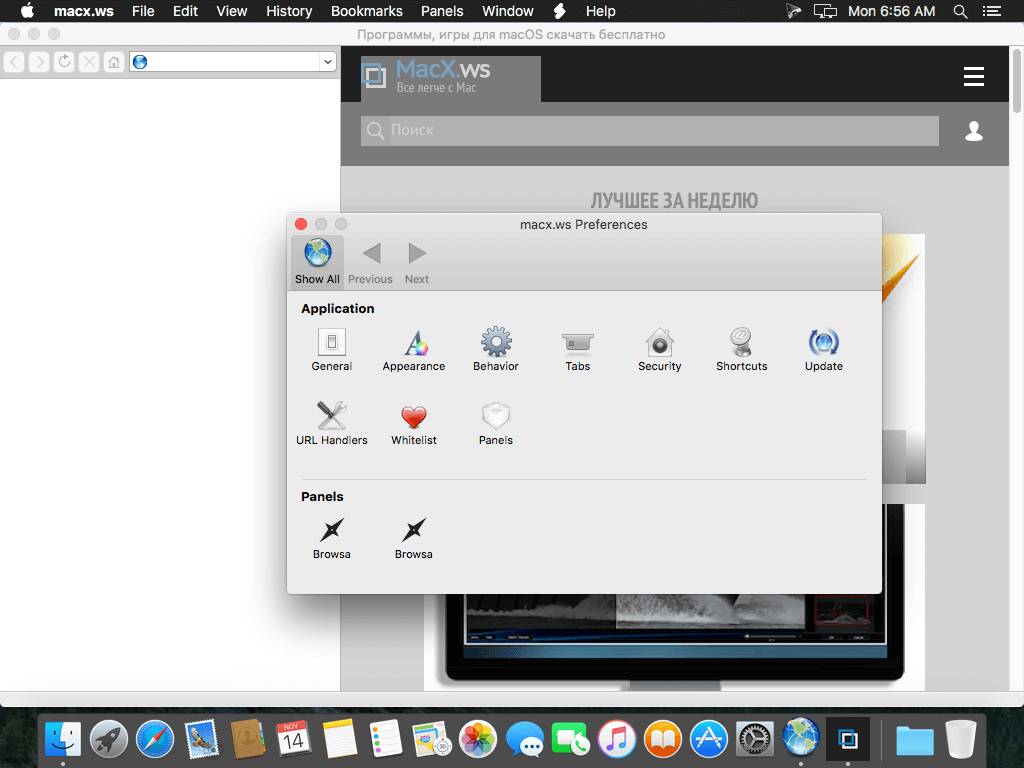Image resolution: width=1024 pixels, height=768 pixels.
Task: Open the View menu
Action: click(232, 11)
